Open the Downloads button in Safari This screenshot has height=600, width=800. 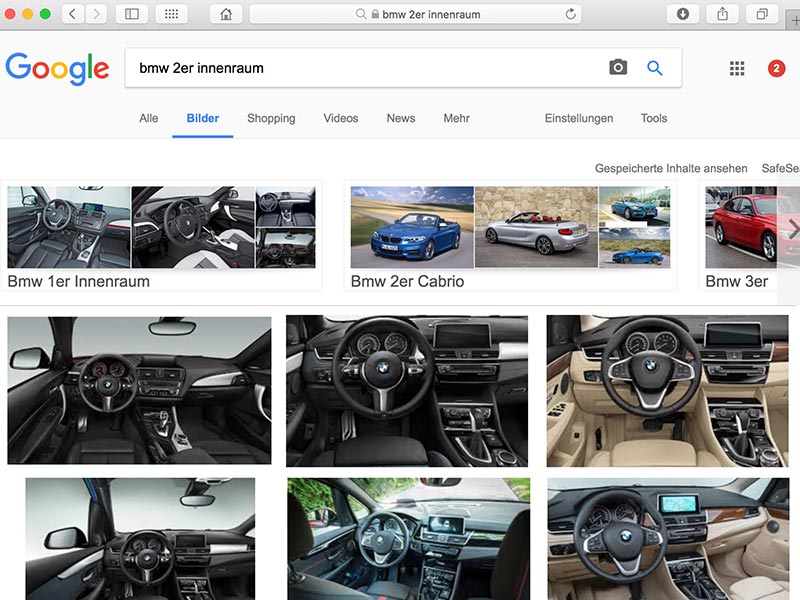(683, 14)
